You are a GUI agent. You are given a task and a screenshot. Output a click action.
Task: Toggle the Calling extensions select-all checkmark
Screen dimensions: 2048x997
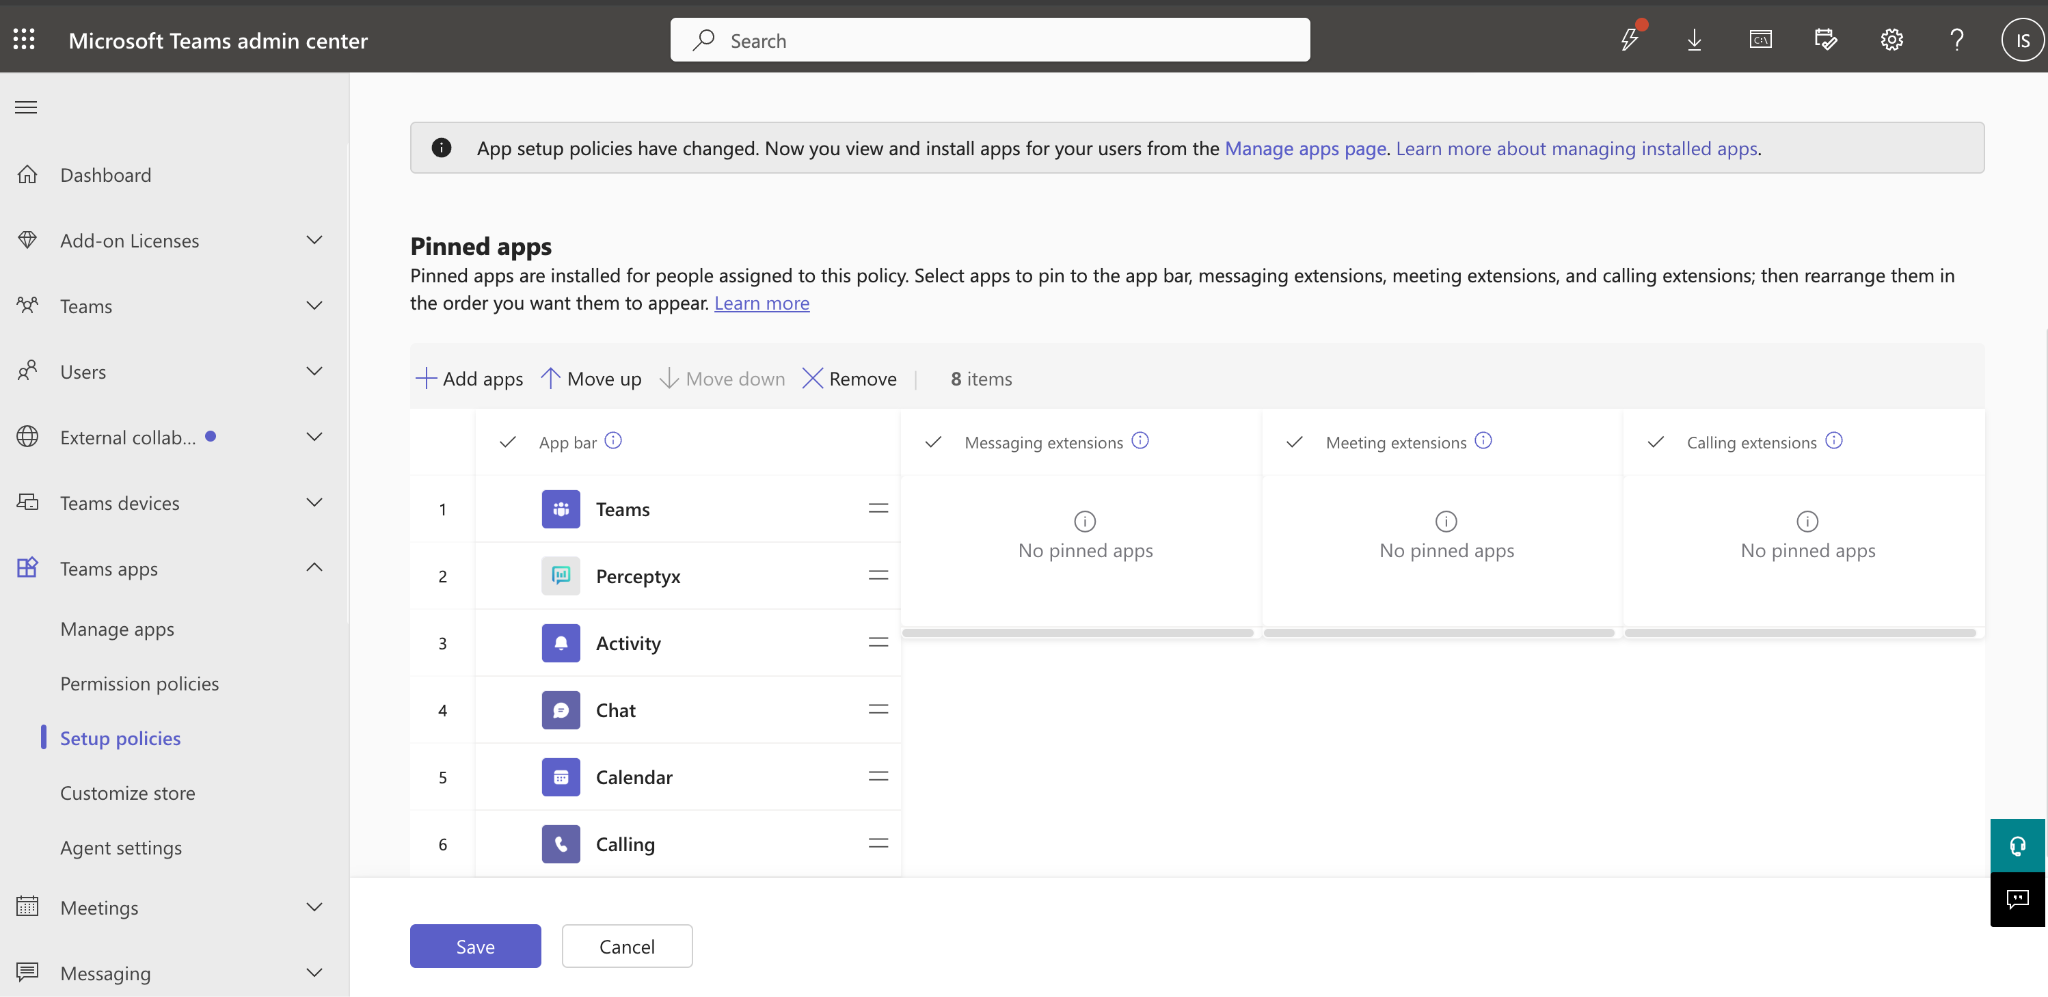tap(1656, 442)
